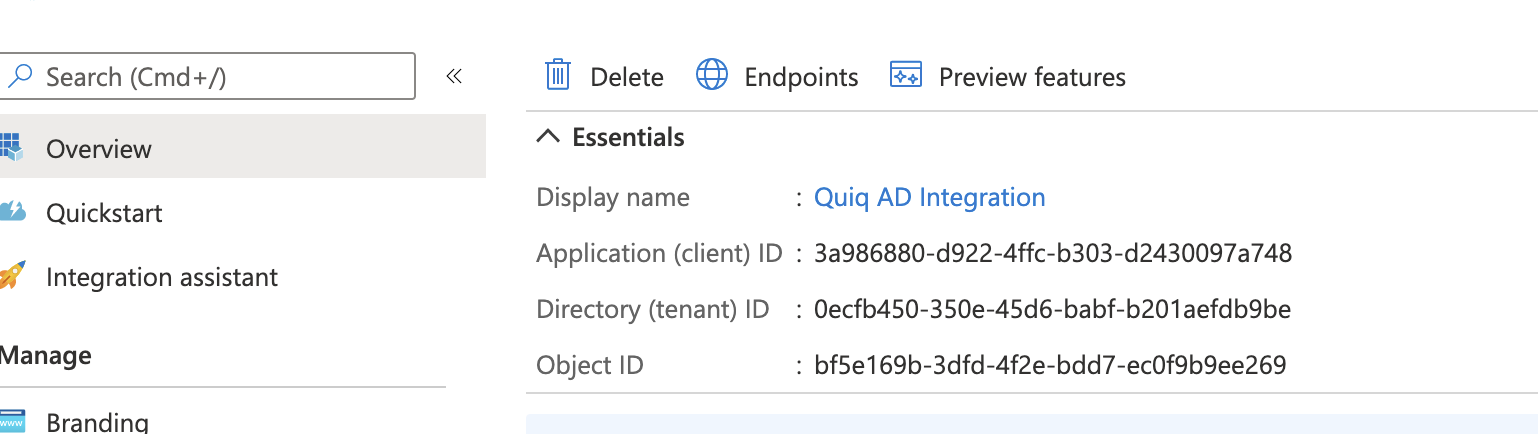Open Endpoints from the toolbar
This screenshot has height=434, width=1538.
click(x=776, y=77)
